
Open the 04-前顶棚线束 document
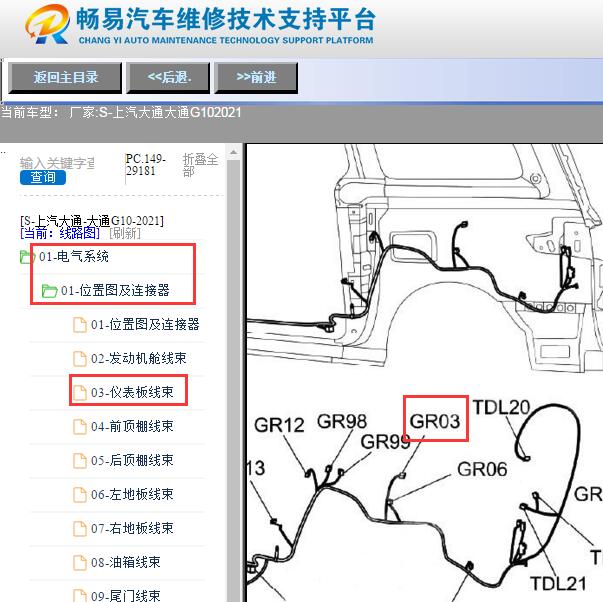pos(132,426)
